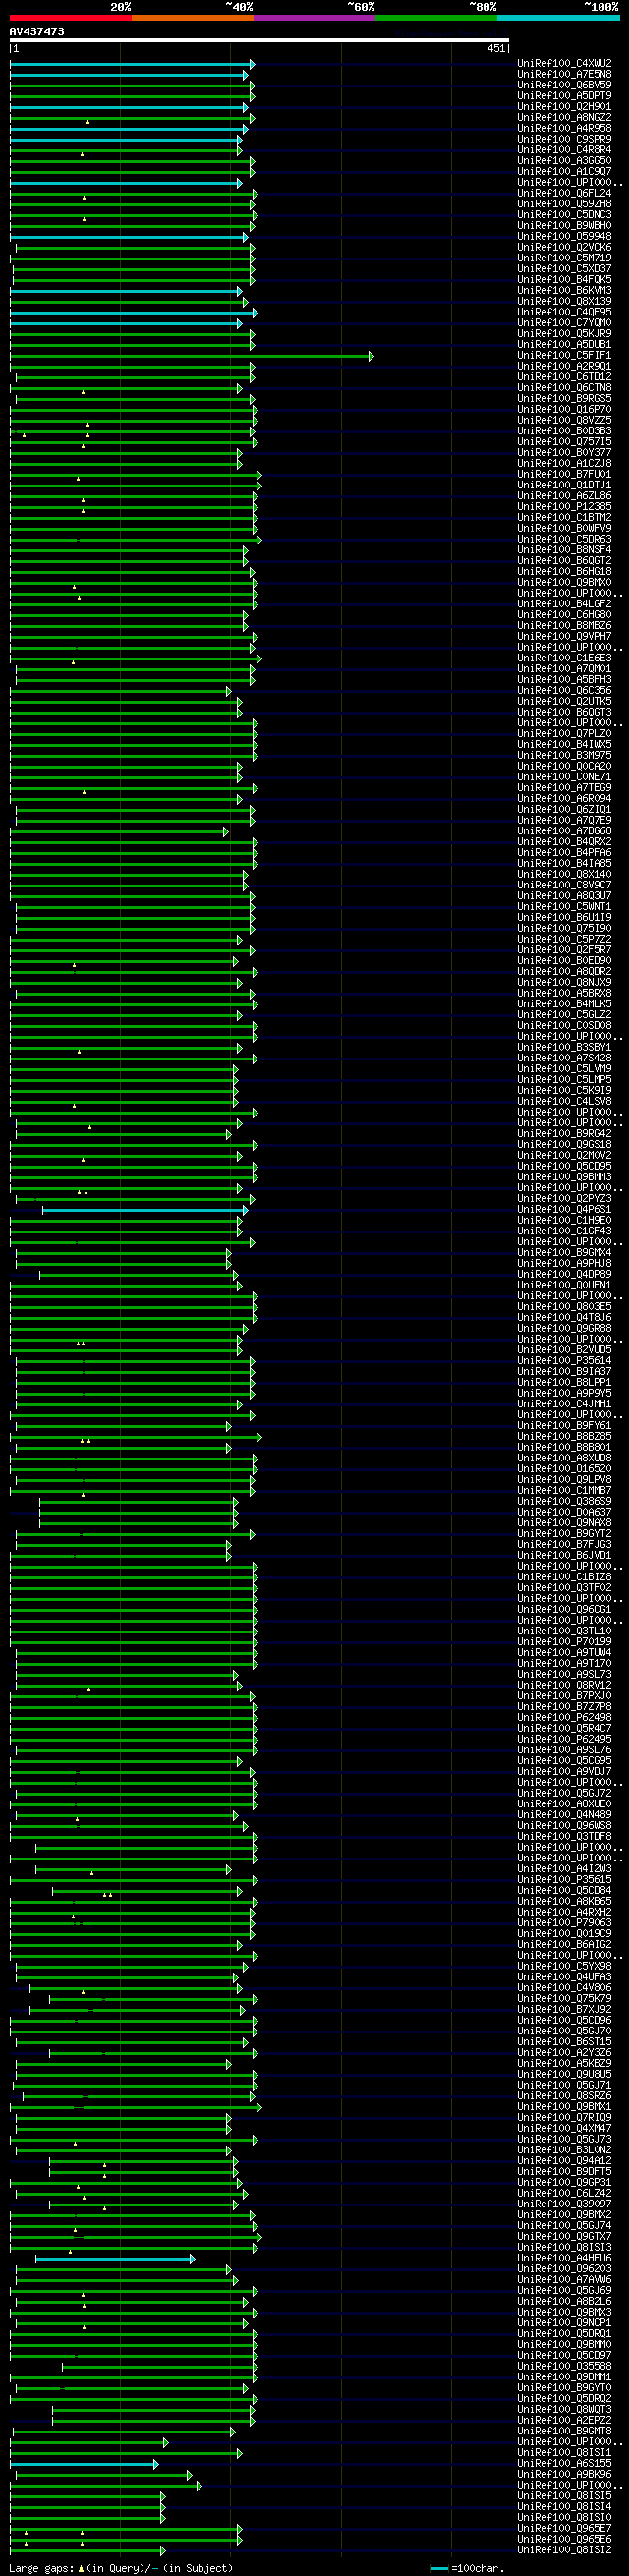Select the label UniRef100_C1H9E0
The image size is (629, 2576).
565,1220
